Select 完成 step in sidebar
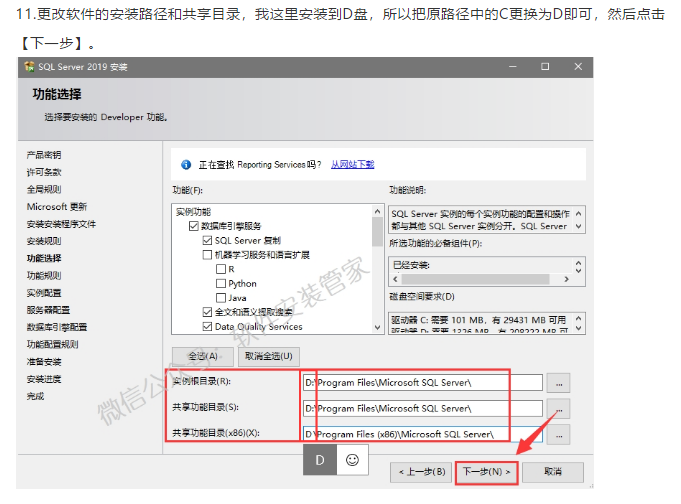 (x=35, y=396)
